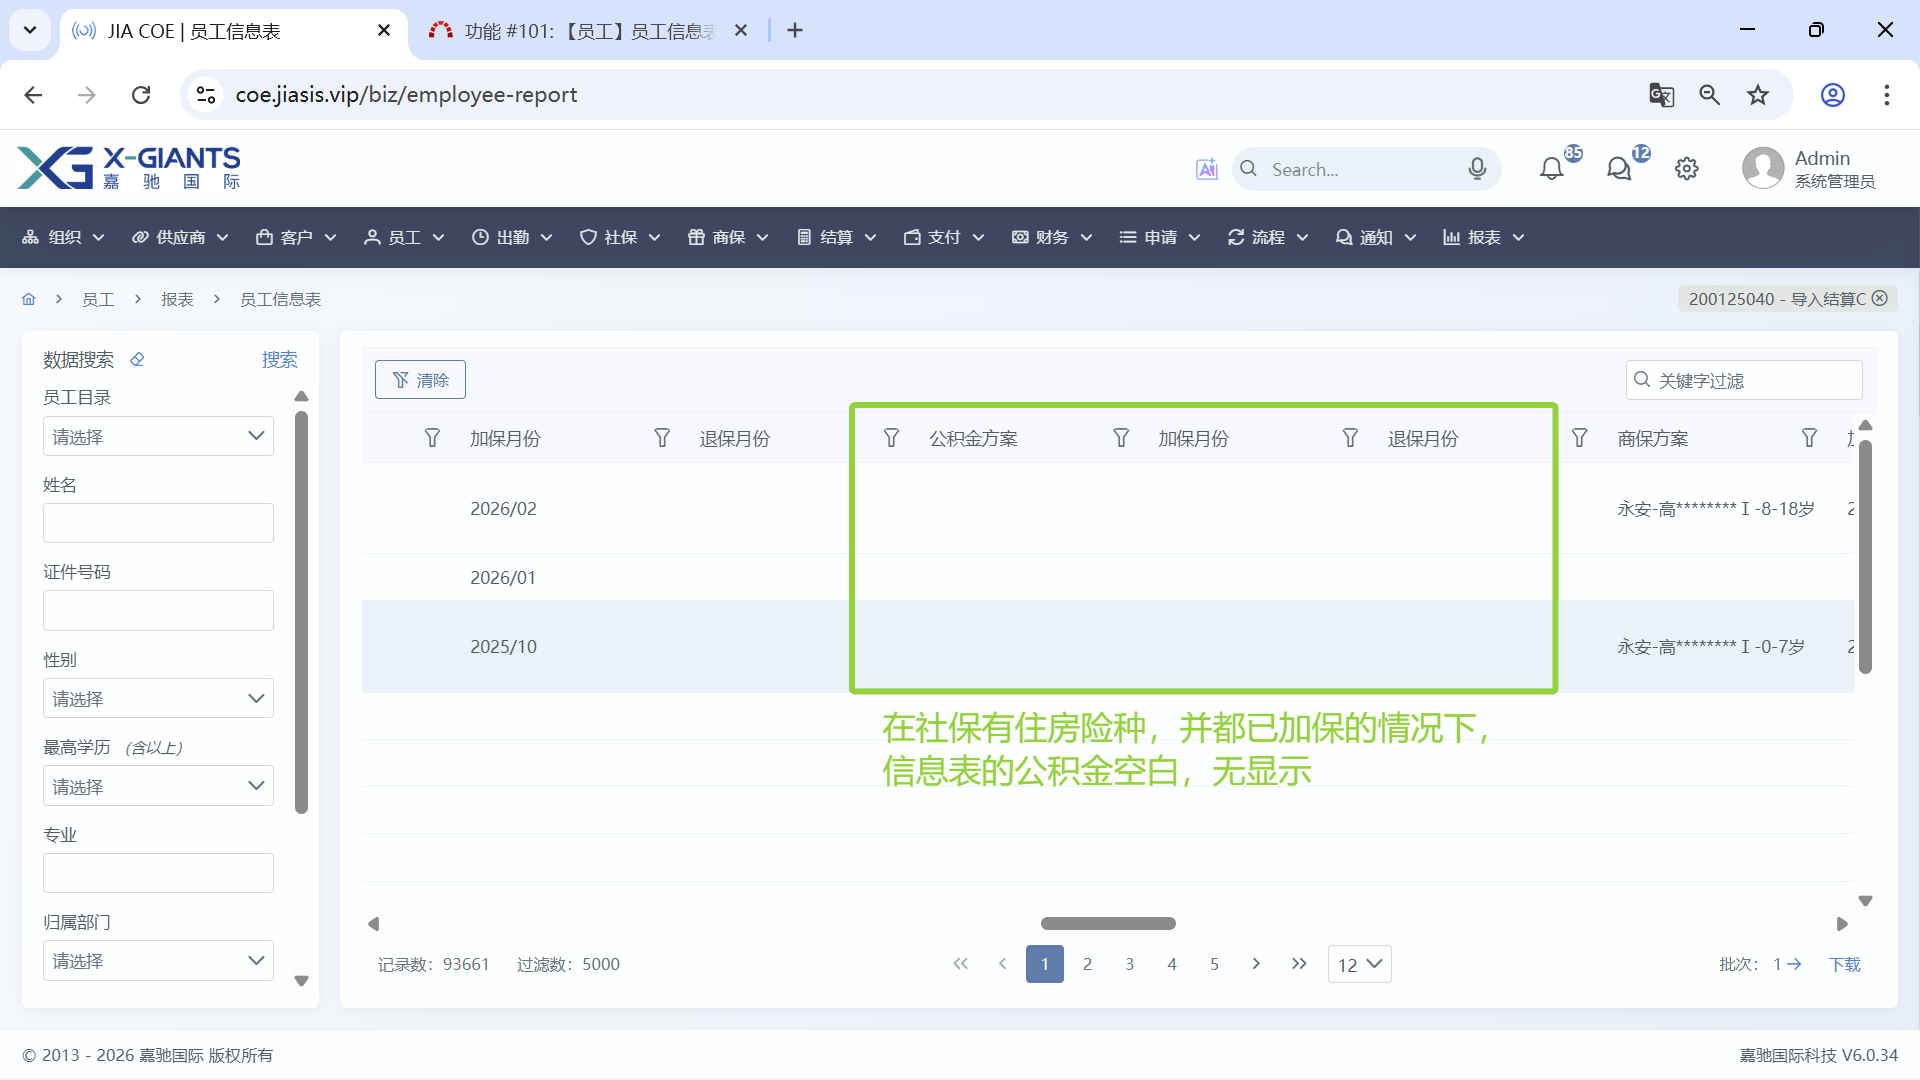This screenshot has height=1080, width=1920.
Task: Close the 200125040 导入结算 tag
Action: click(1880, 298)
